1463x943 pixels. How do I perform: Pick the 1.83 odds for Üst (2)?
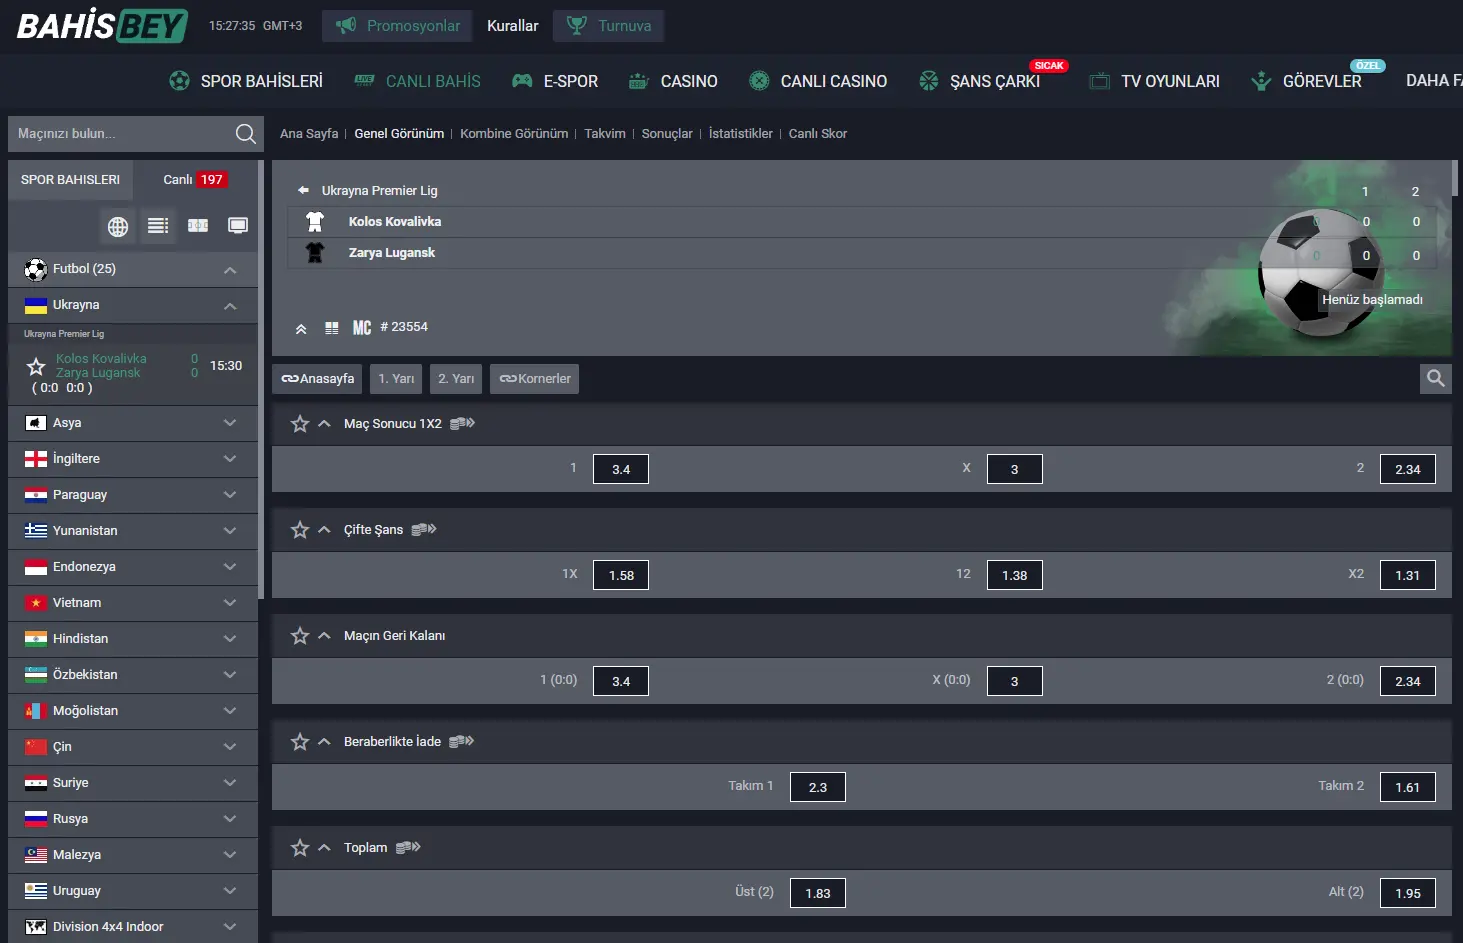818,893
